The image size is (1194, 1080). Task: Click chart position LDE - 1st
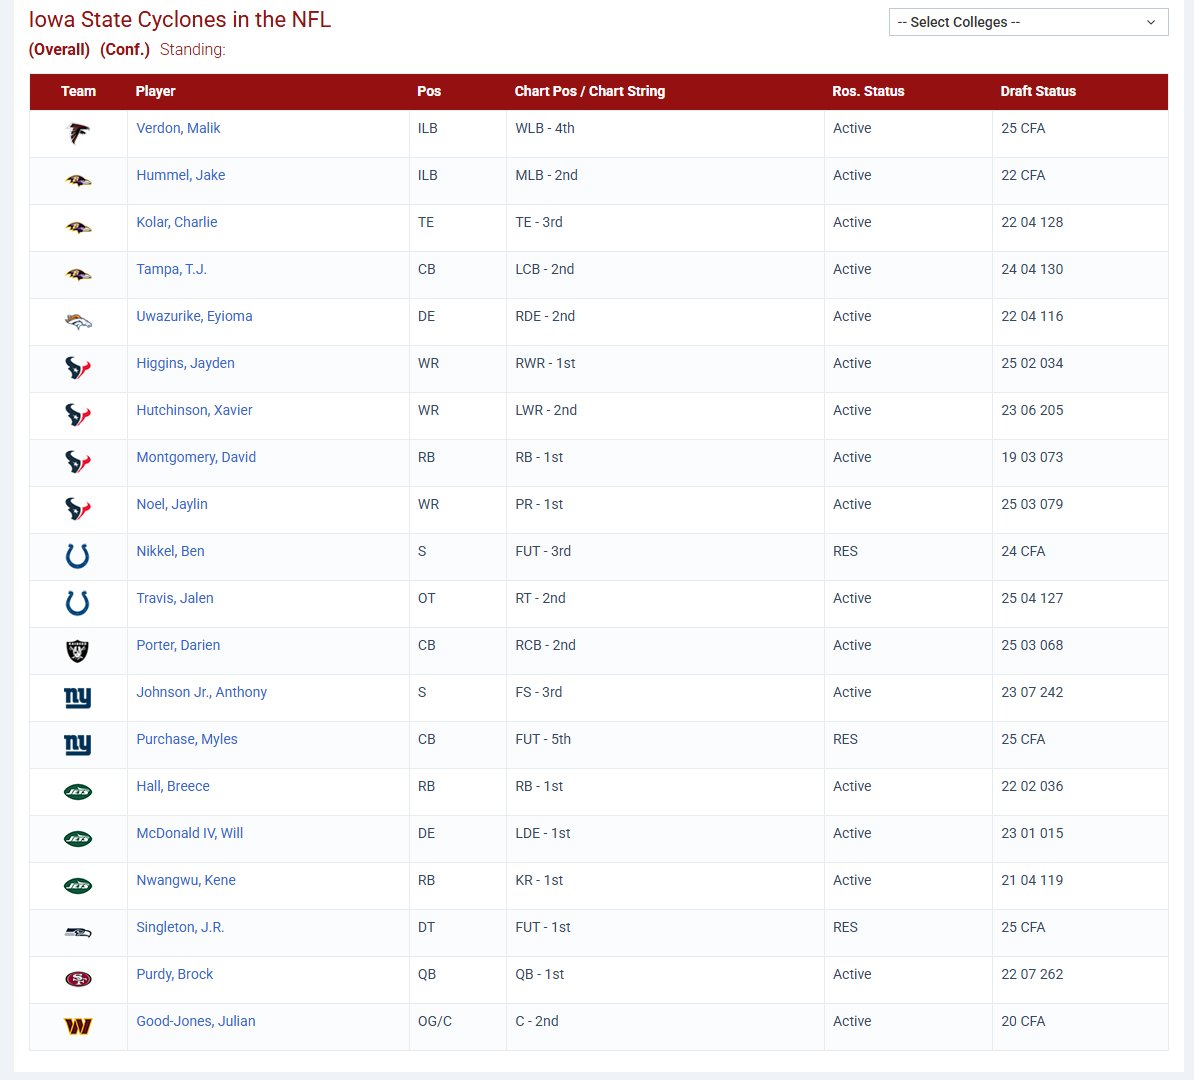click(x=543, y=833)
